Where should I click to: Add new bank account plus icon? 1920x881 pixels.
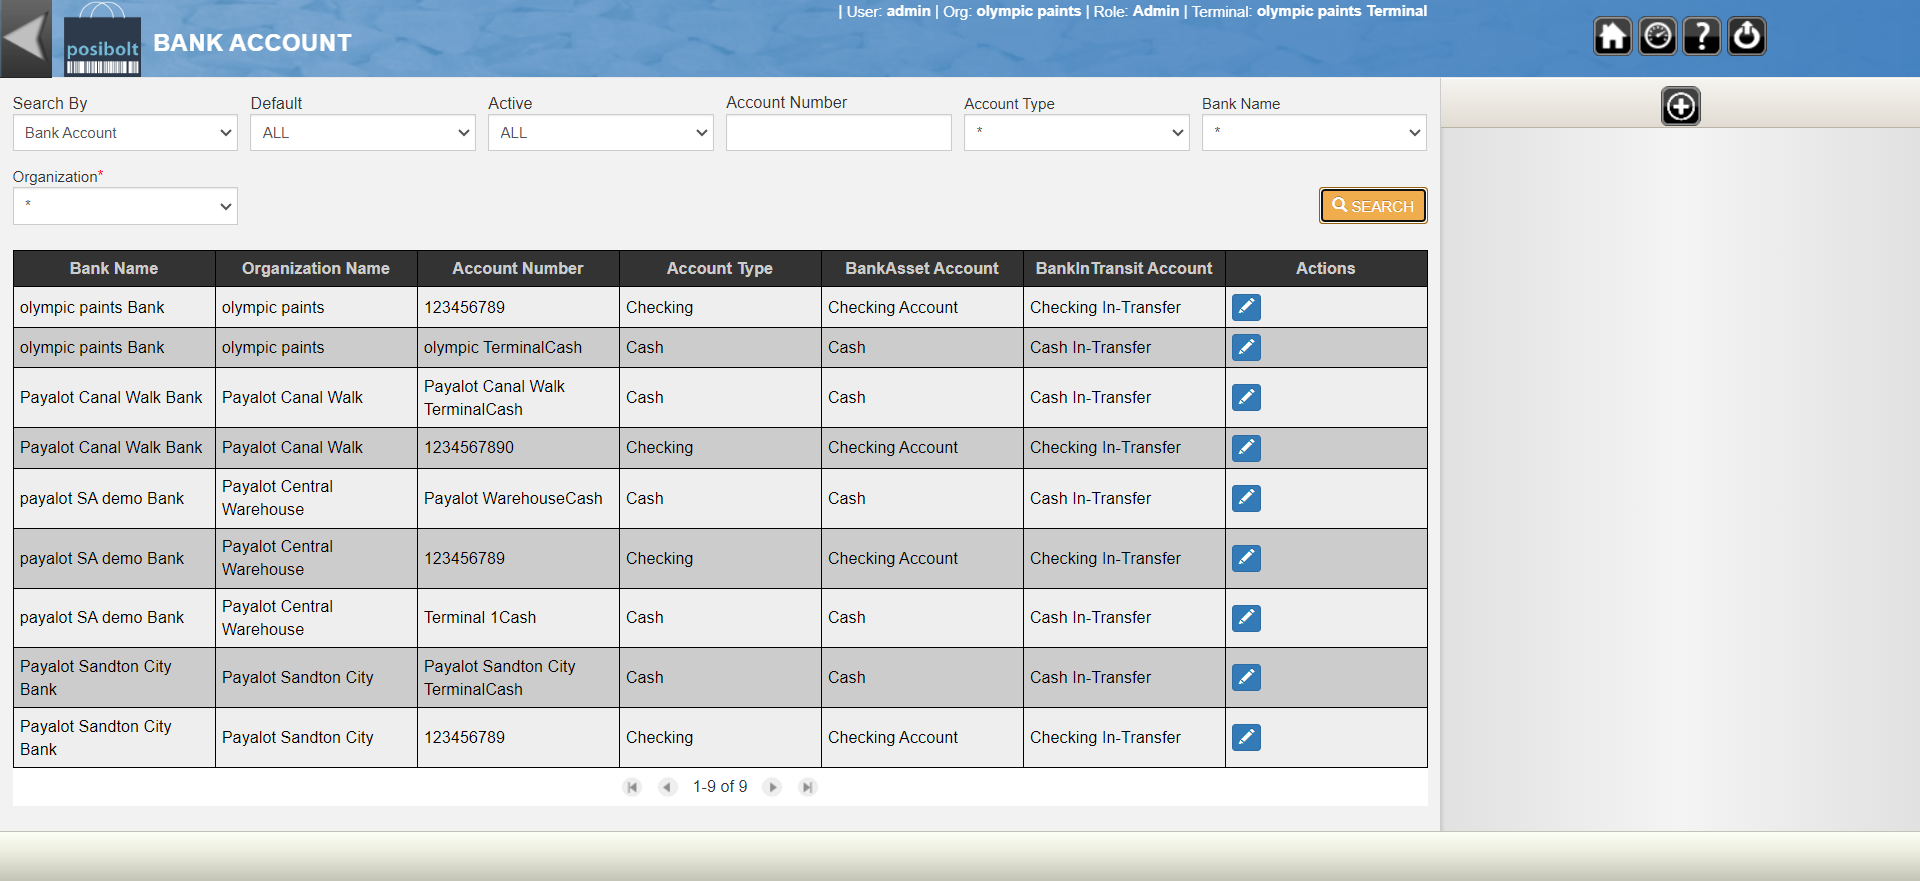coord(1681,106)
